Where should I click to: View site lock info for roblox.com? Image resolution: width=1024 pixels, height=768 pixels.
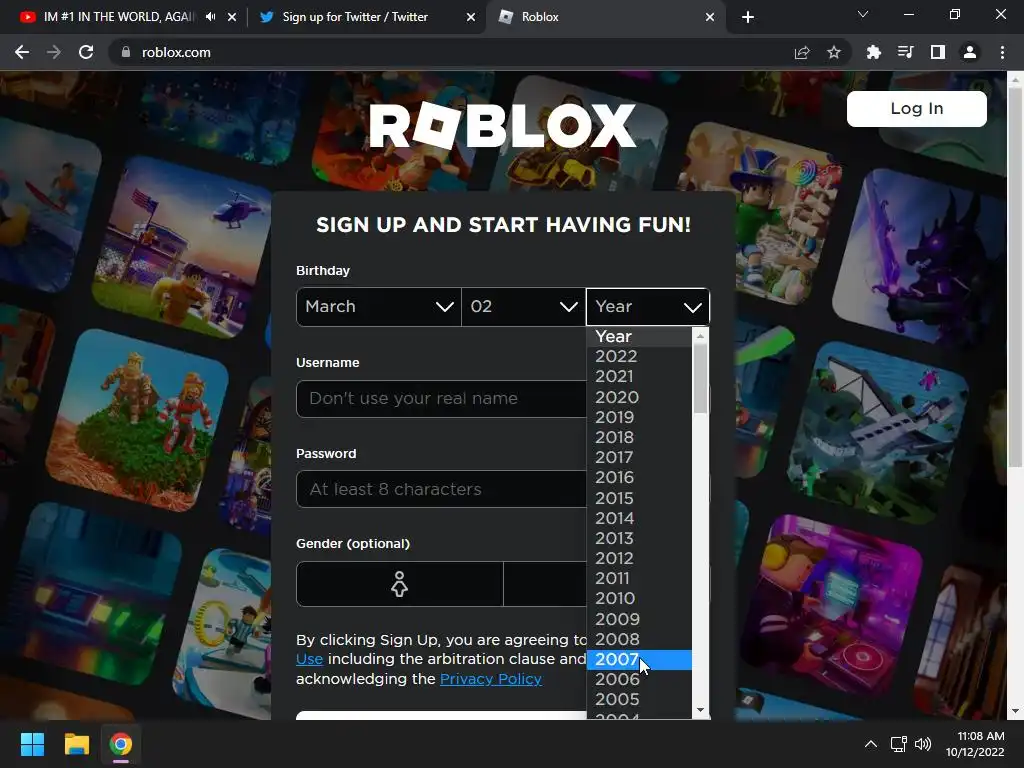126,52
